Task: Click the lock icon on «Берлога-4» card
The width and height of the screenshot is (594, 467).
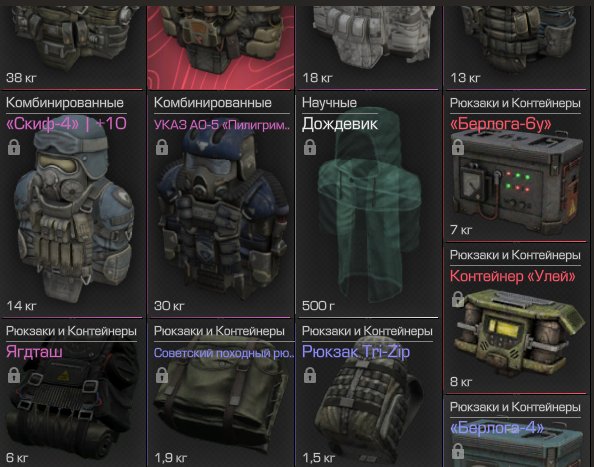Action: click(458, 451)
